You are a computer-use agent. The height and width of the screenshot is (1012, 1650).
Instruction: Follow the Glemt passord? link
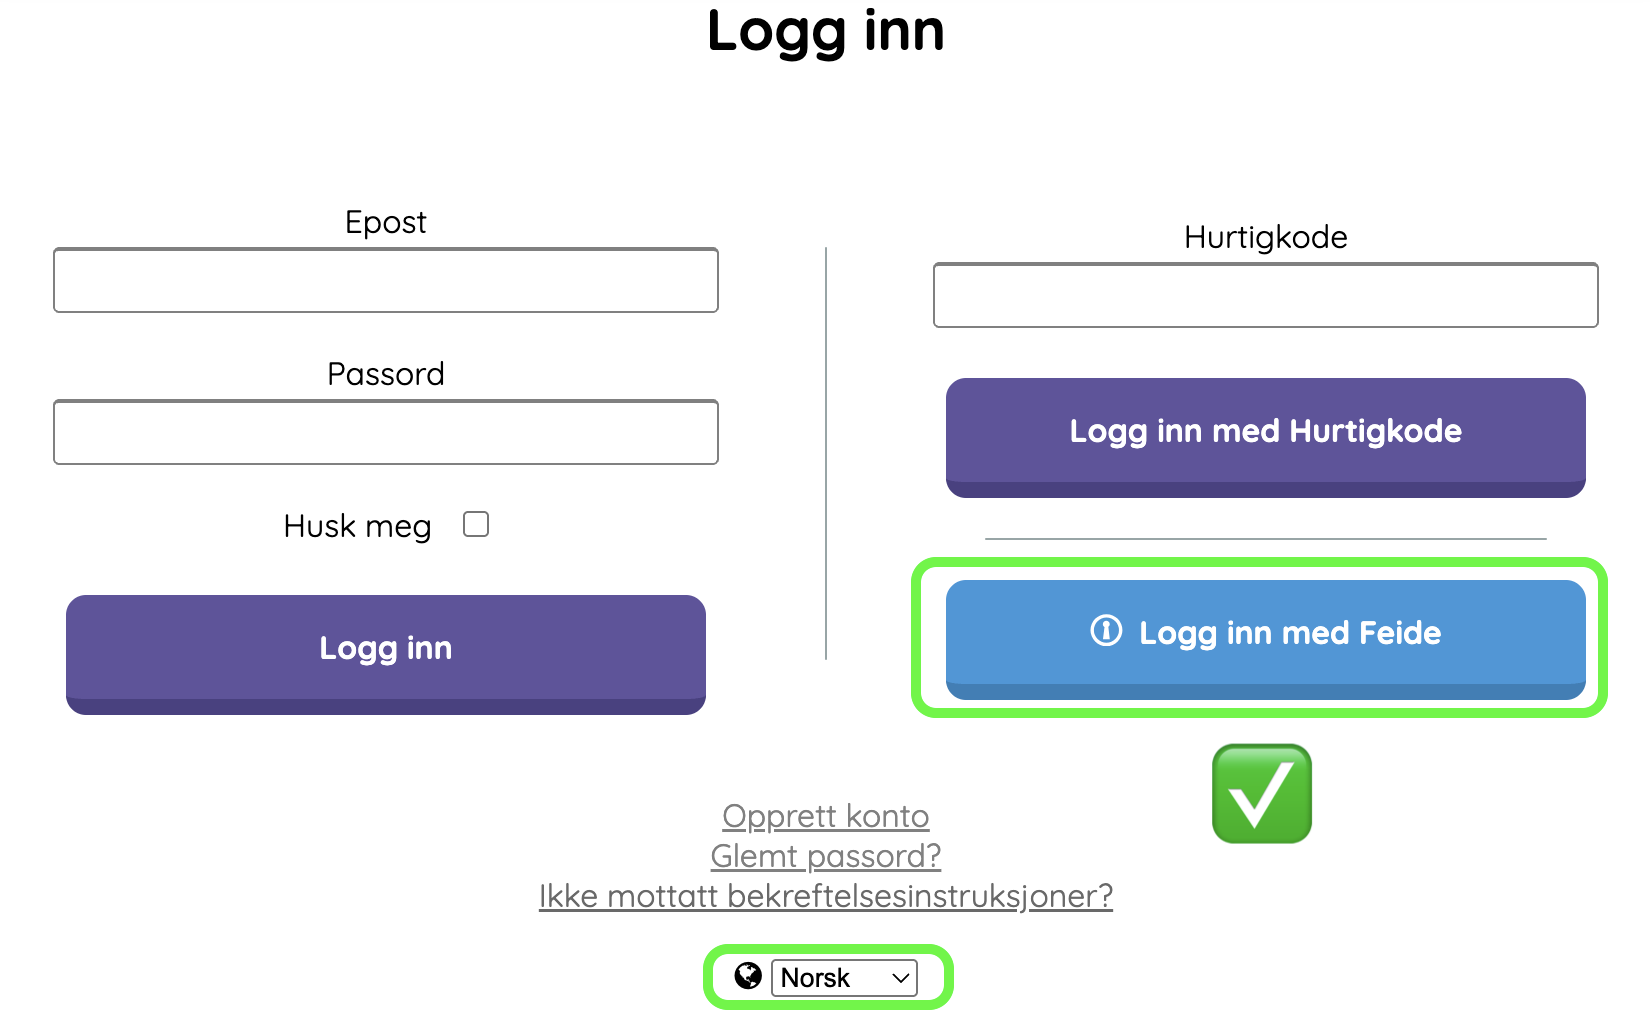825,857
